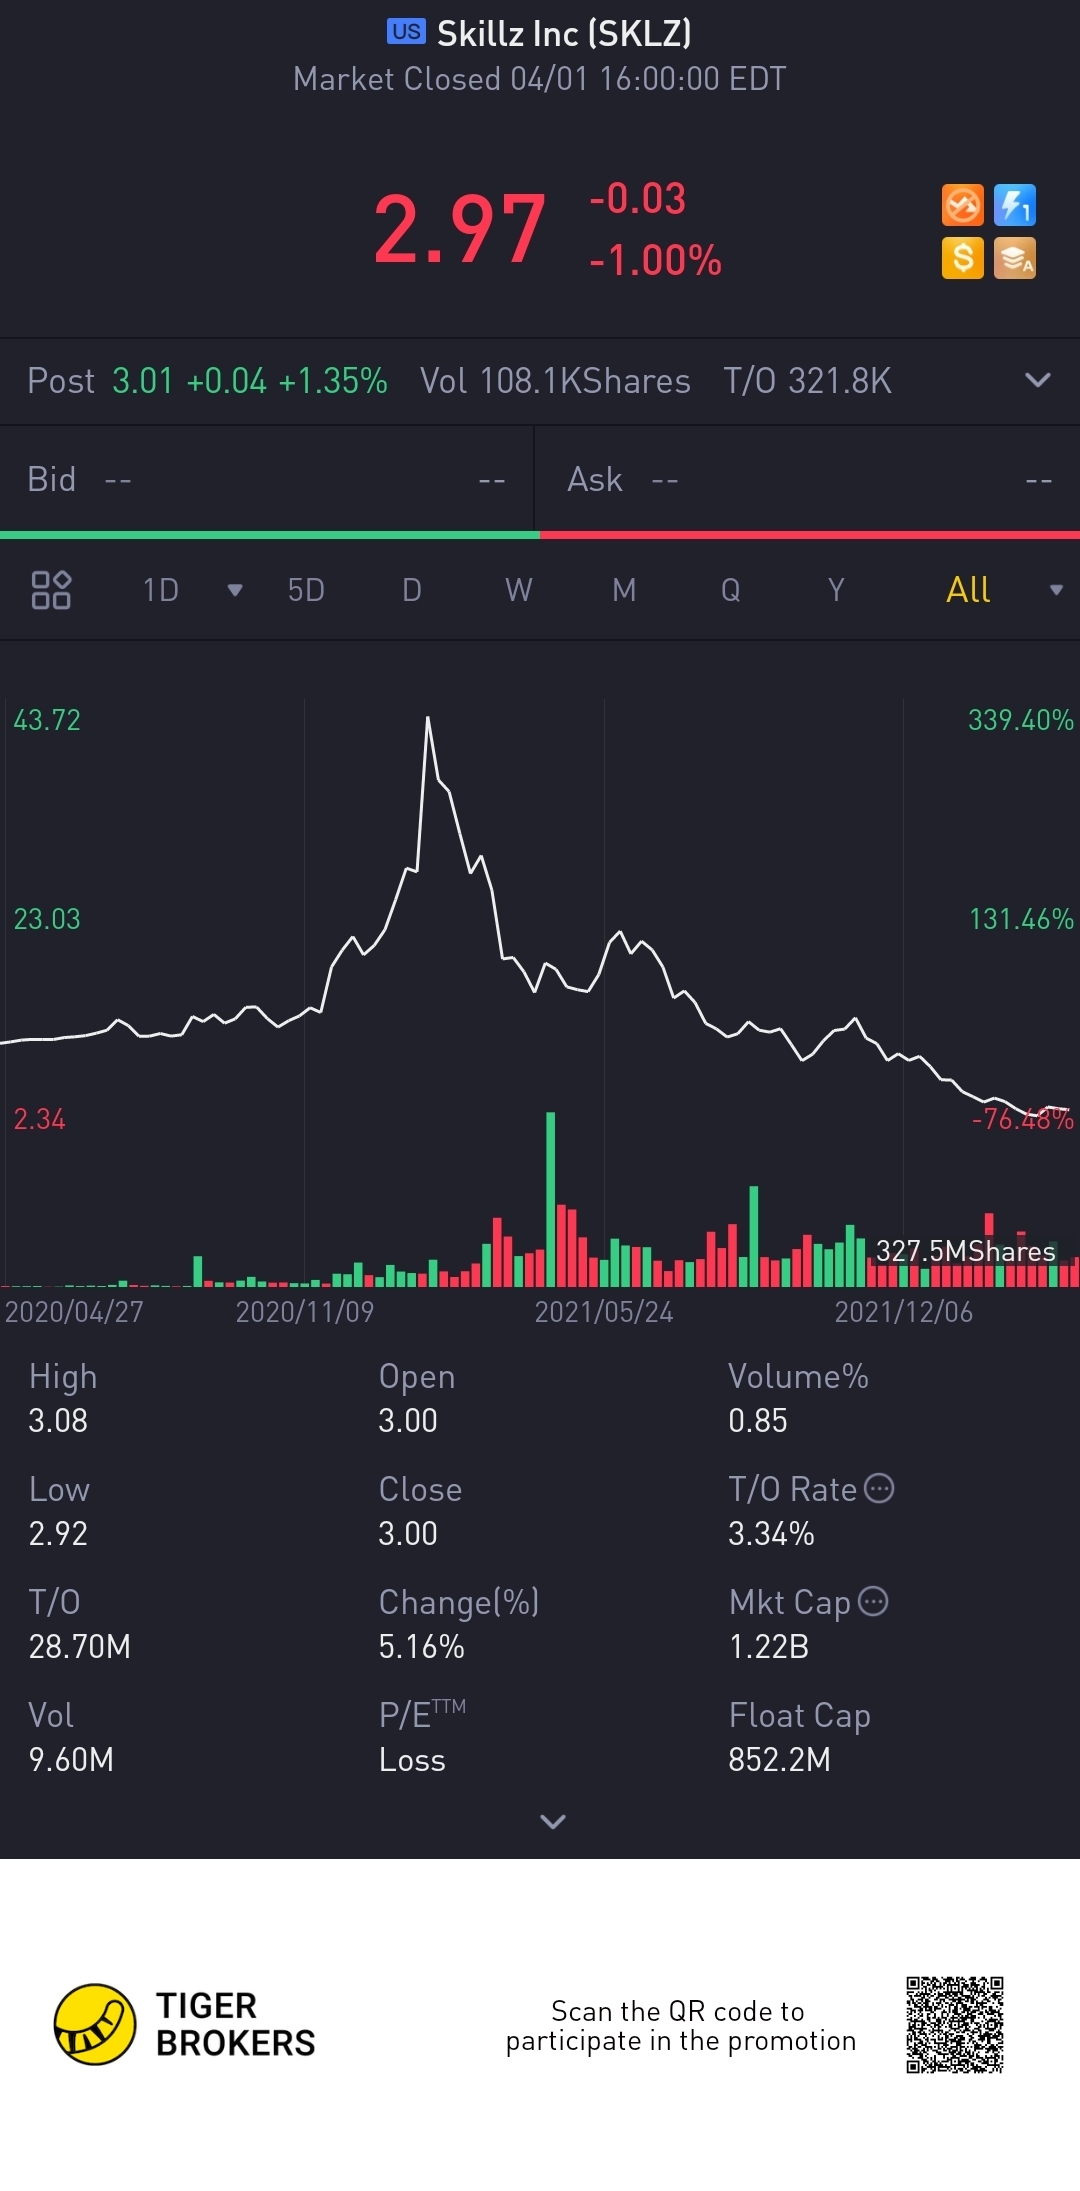Tap the blue lightning bolt badge icon

(1015, 206)
